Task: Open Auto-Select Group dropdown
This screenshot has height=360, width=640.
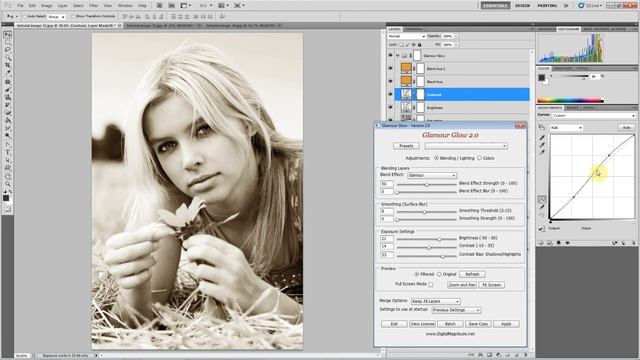Action: 56,17
